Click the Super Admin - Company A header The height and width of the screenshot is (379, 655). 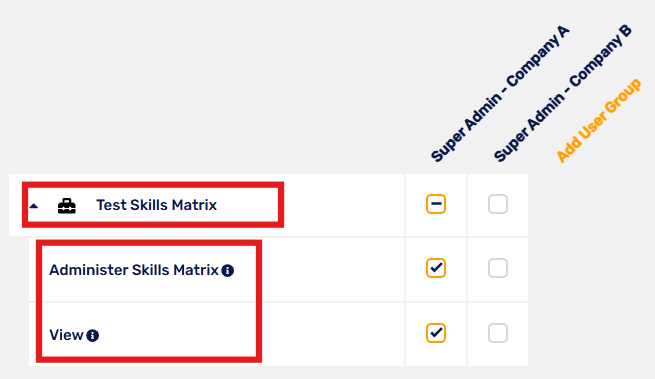[x=500, y=94]
